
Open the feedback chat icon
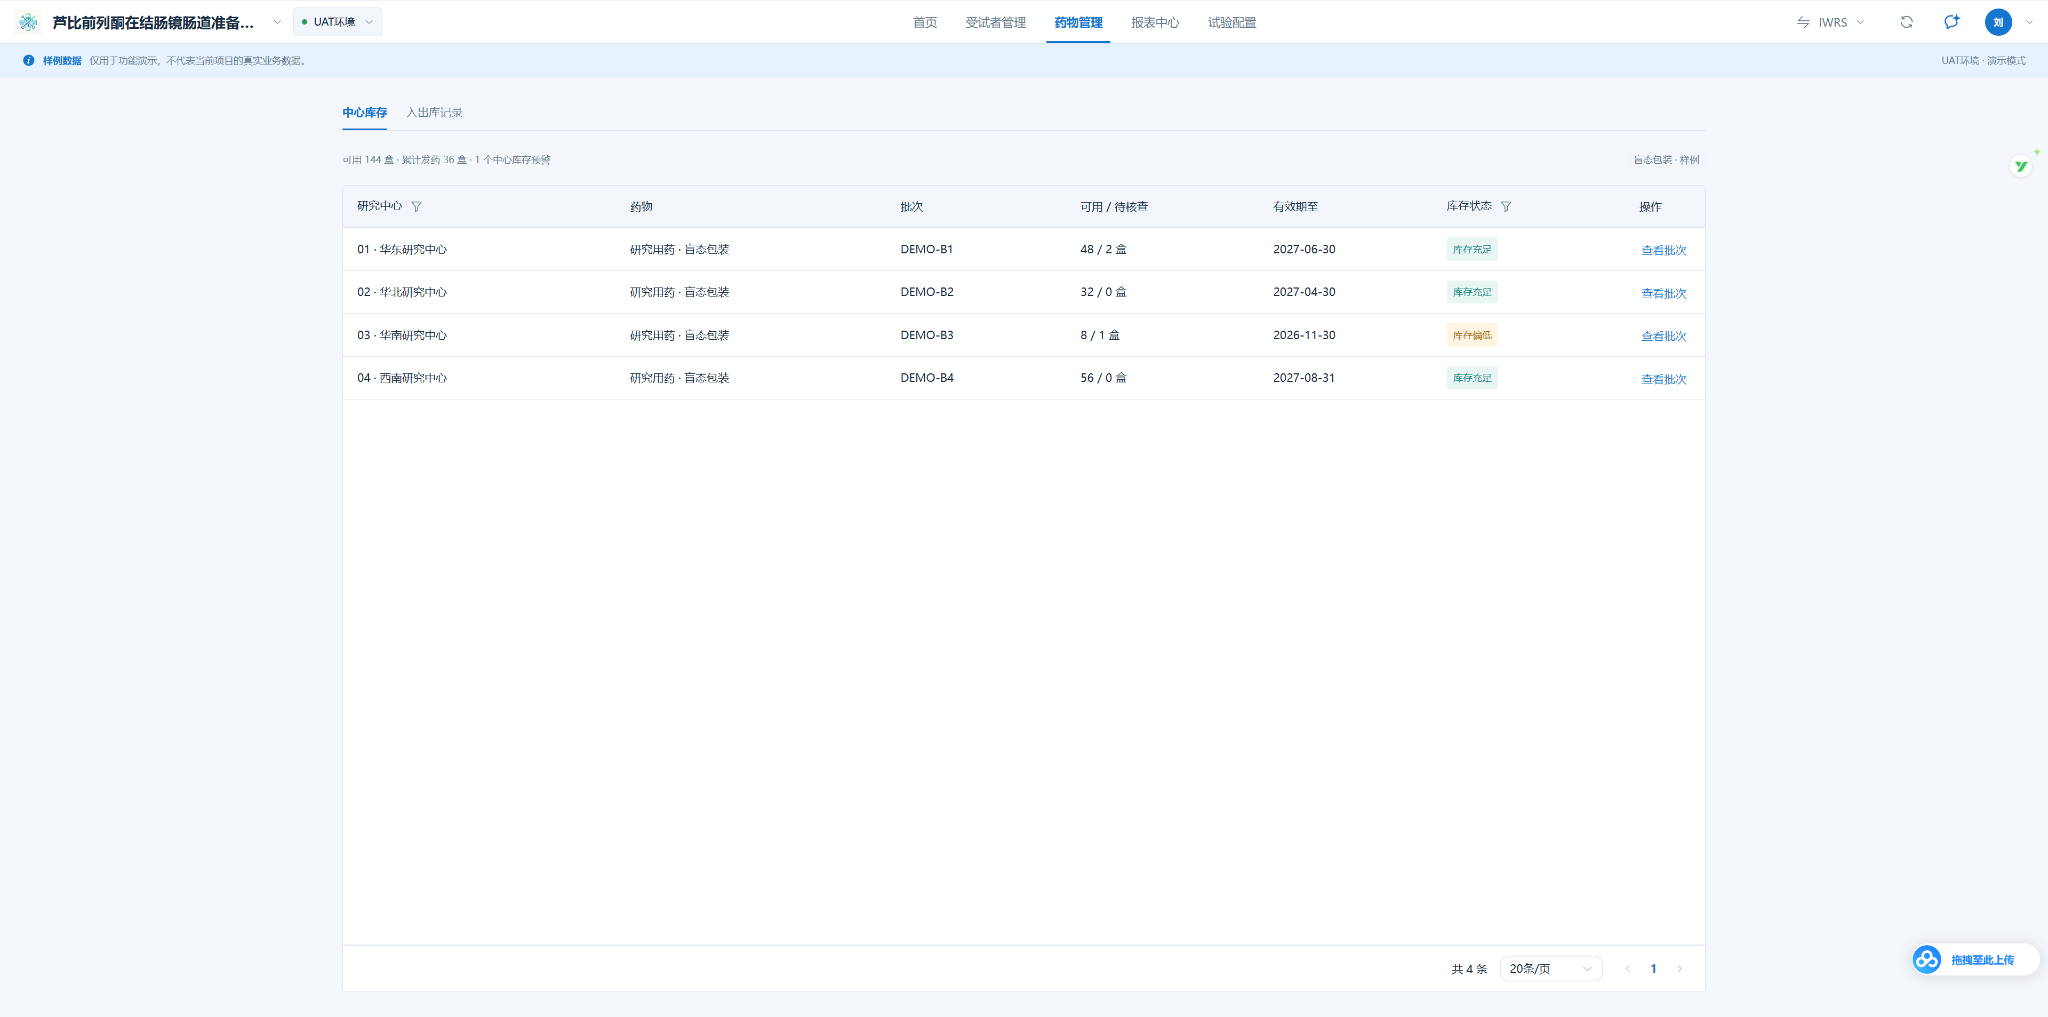click(1952, 22)
